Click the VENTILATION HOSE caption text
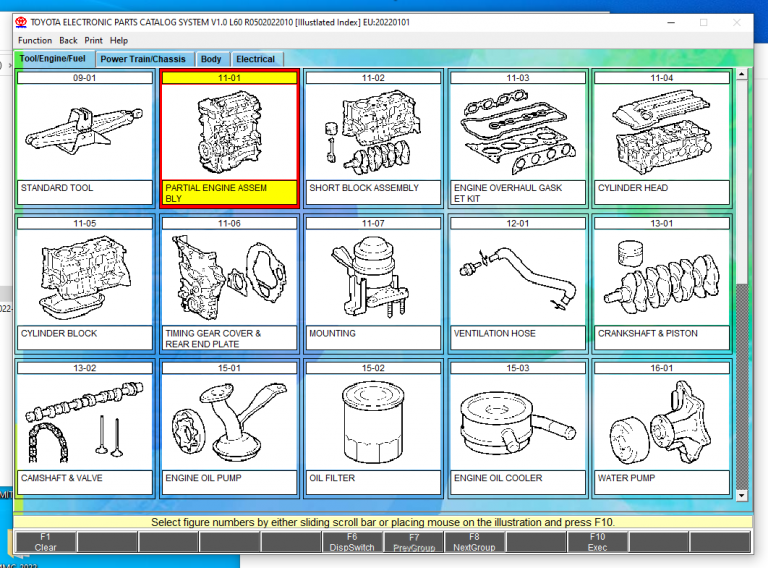 pos(495,333)
